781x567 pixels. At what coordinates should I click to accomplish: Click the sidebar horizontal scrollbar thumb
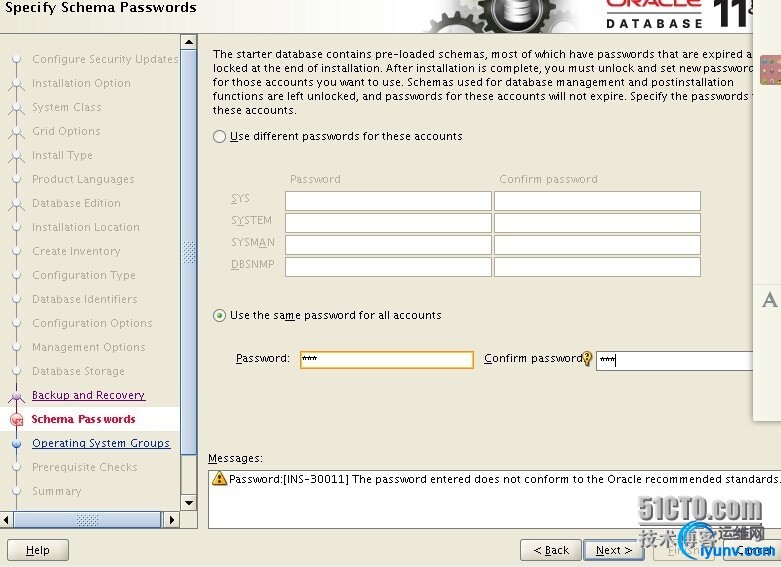87,520
